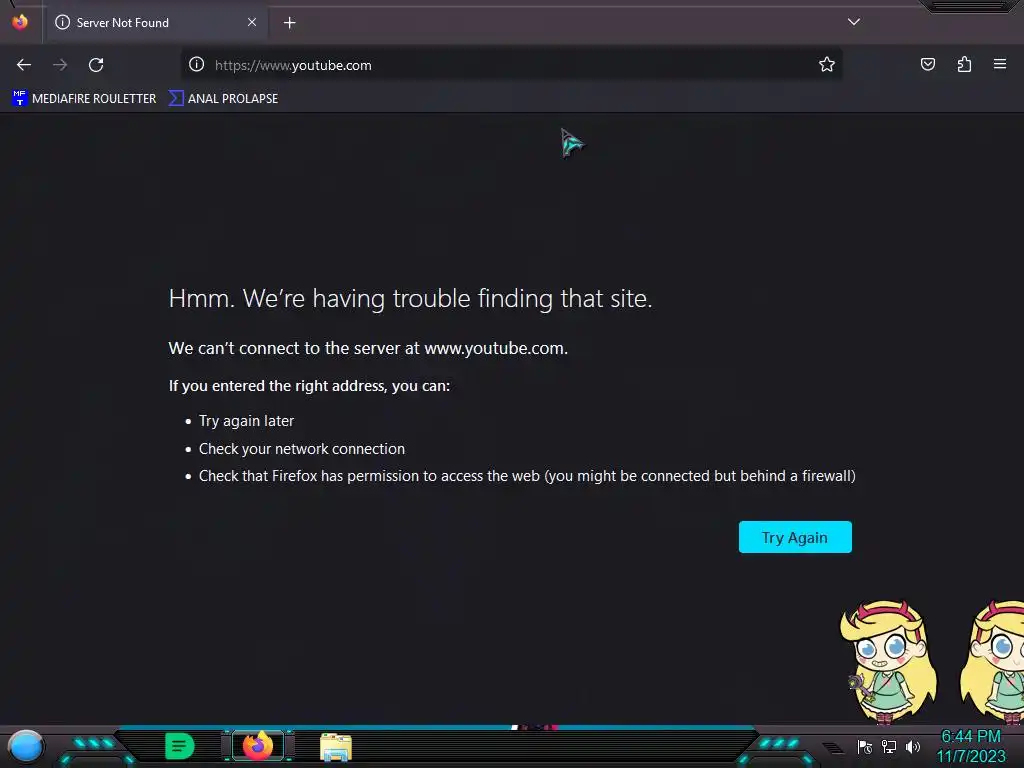Click the heading 'Hmm. We're having trouble finding that site.'

pyautogui.click(x=410, y=298)
